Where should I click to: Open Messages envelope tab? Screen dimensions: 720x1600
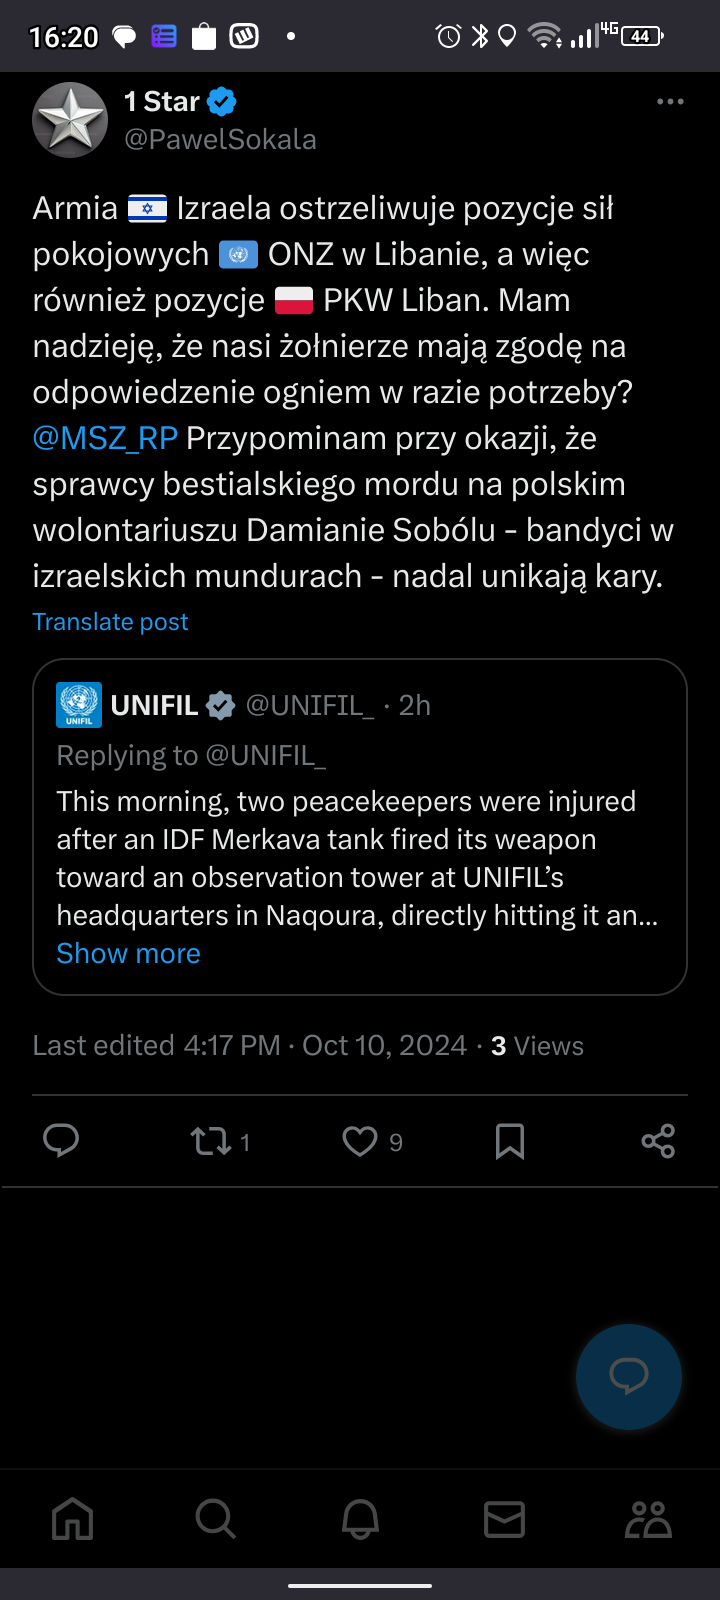tap(504, 1520)
